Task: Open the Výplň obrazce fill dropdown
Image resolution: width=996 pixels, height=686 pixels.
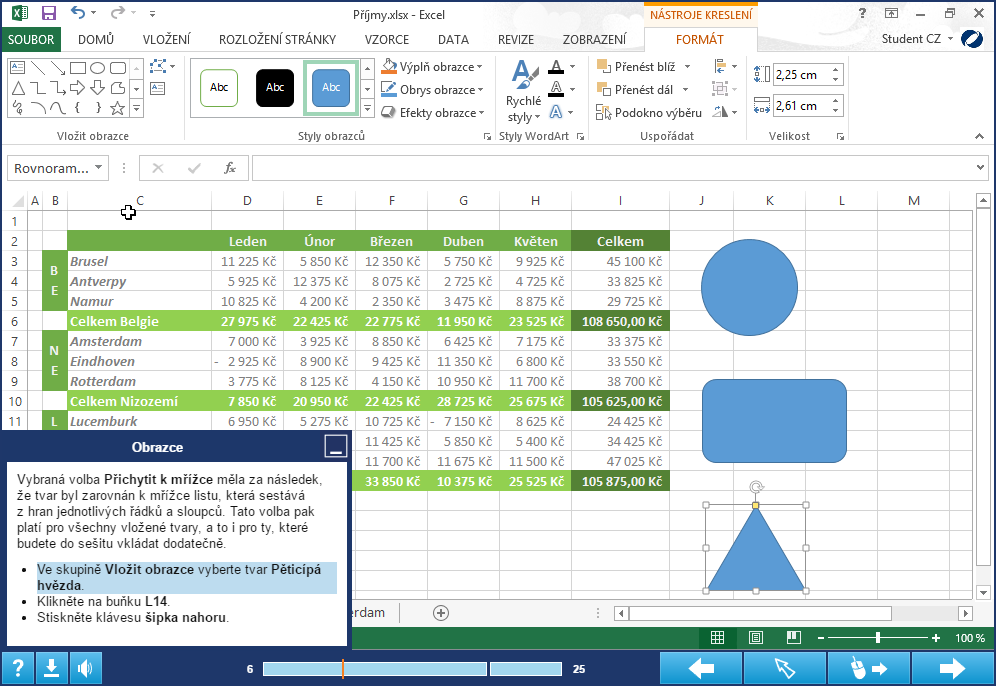Action: pos(432,67)
